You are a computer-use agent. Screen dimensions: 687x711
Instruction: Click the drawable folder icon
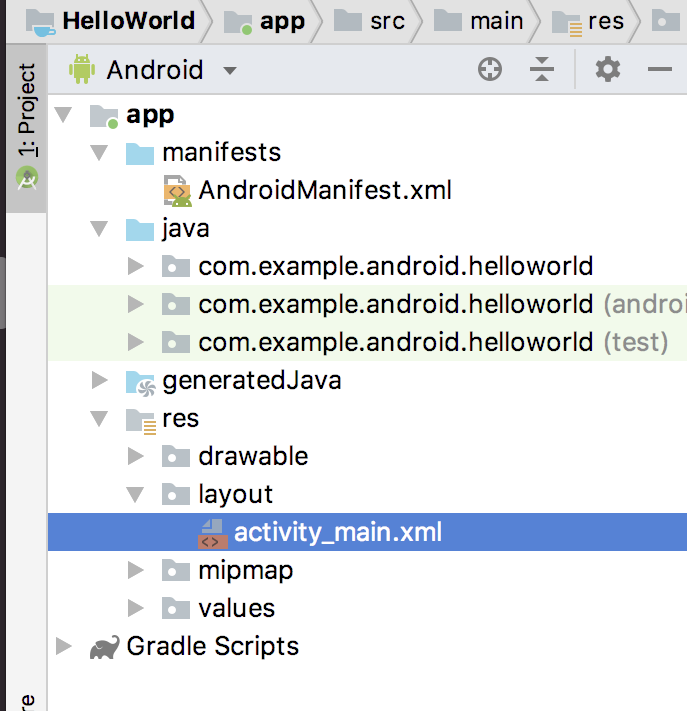point(176,456)
